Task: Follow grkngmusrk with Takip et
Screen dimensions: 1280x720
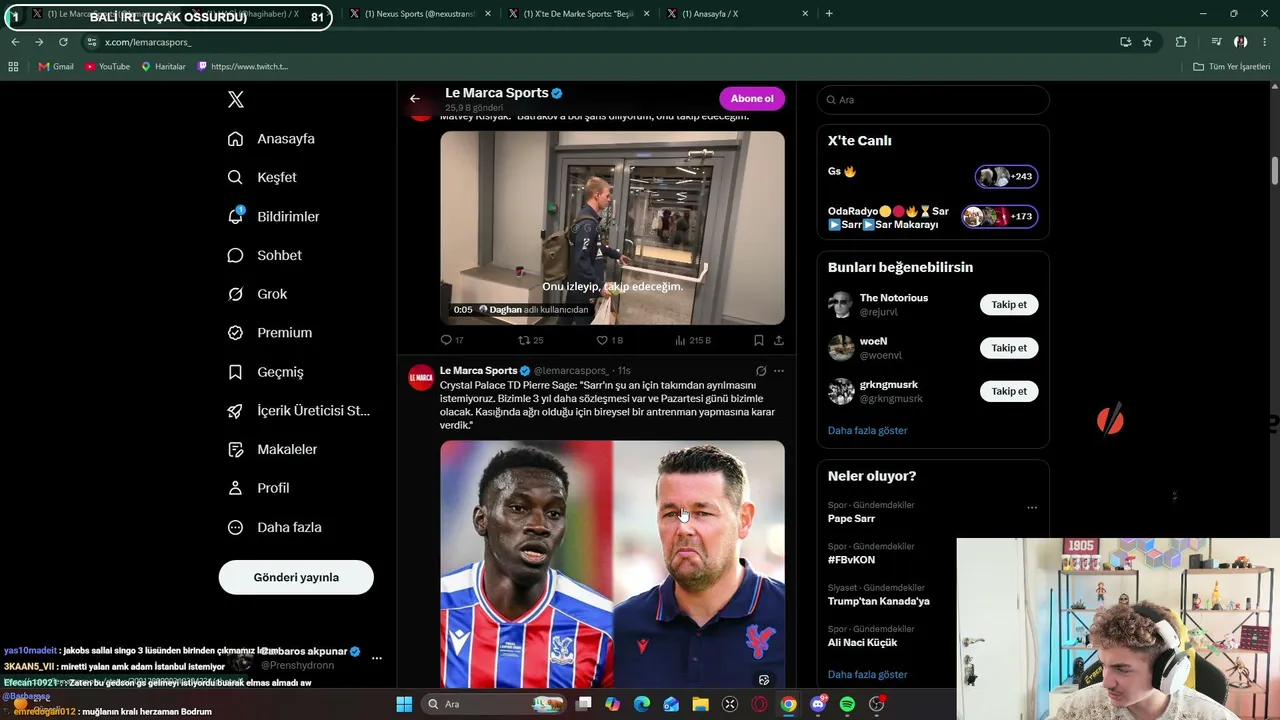Action: [1009, 391]
